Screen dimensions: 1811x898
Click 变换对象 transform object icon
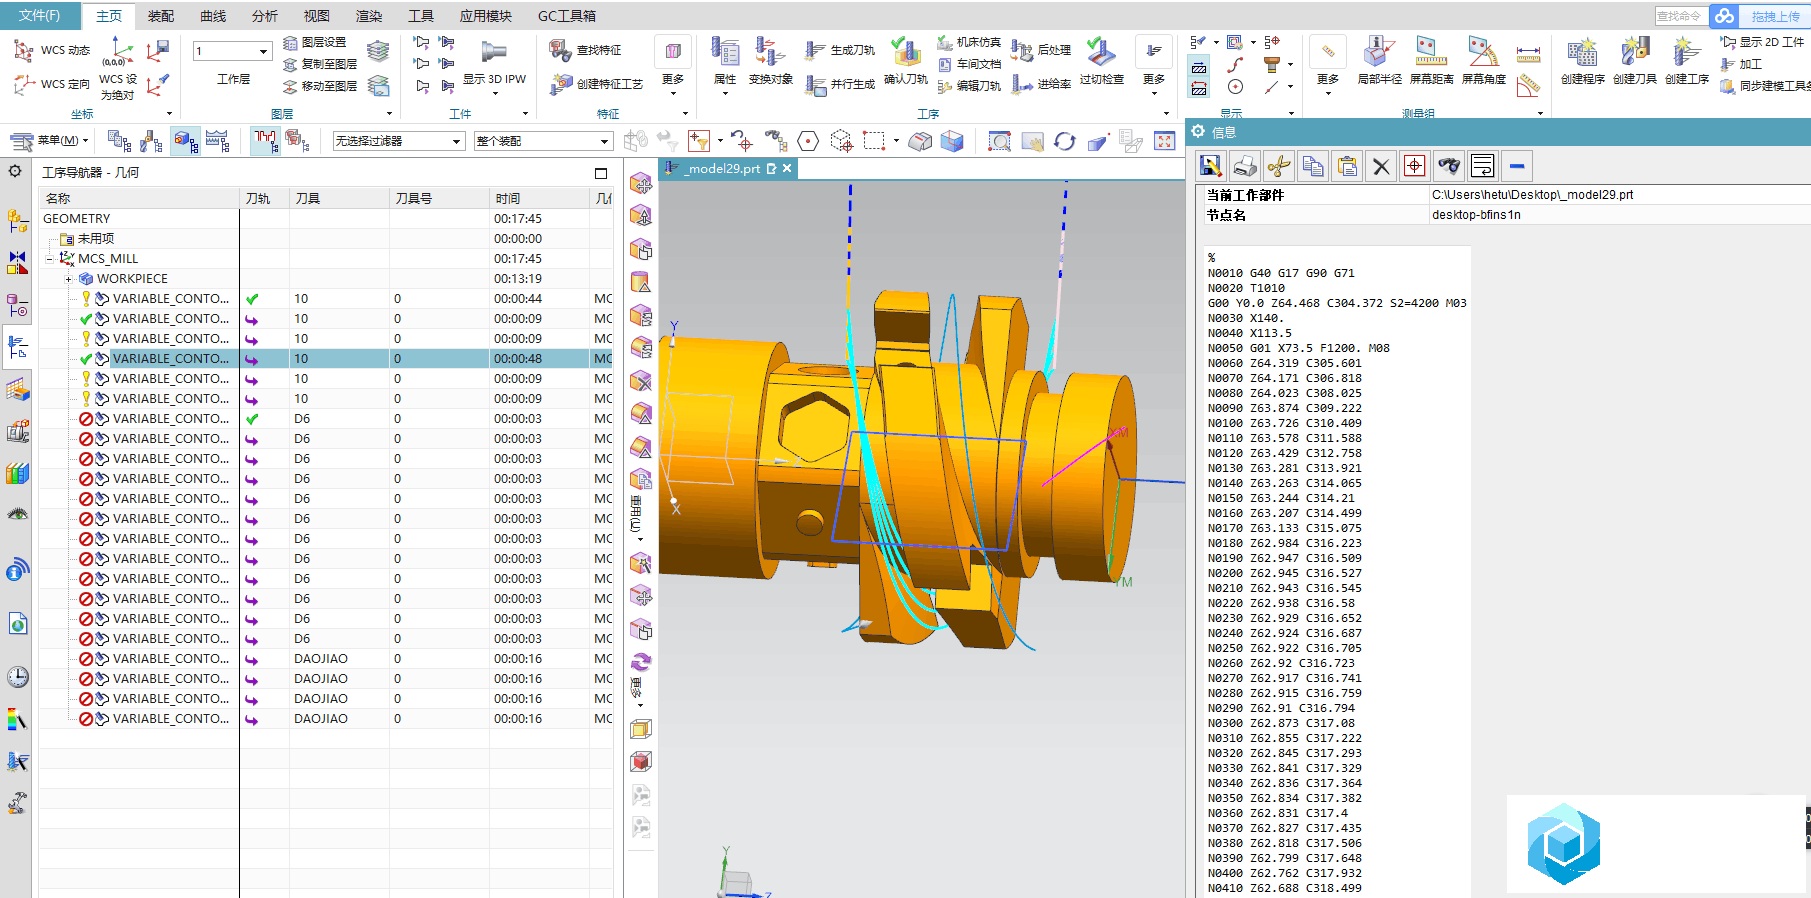click(x=770, y=62)
